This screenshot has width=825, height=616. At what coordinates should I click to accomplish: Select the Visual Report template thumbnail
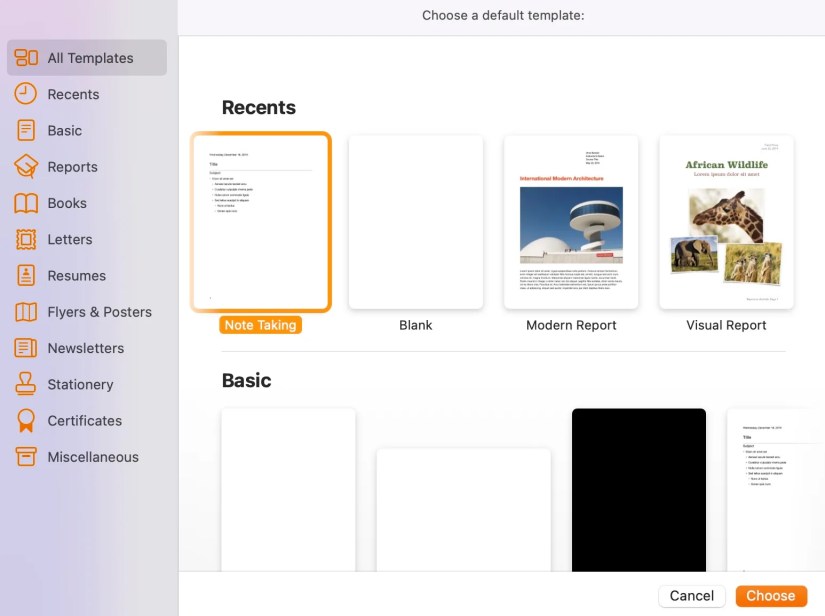point(726,222)
